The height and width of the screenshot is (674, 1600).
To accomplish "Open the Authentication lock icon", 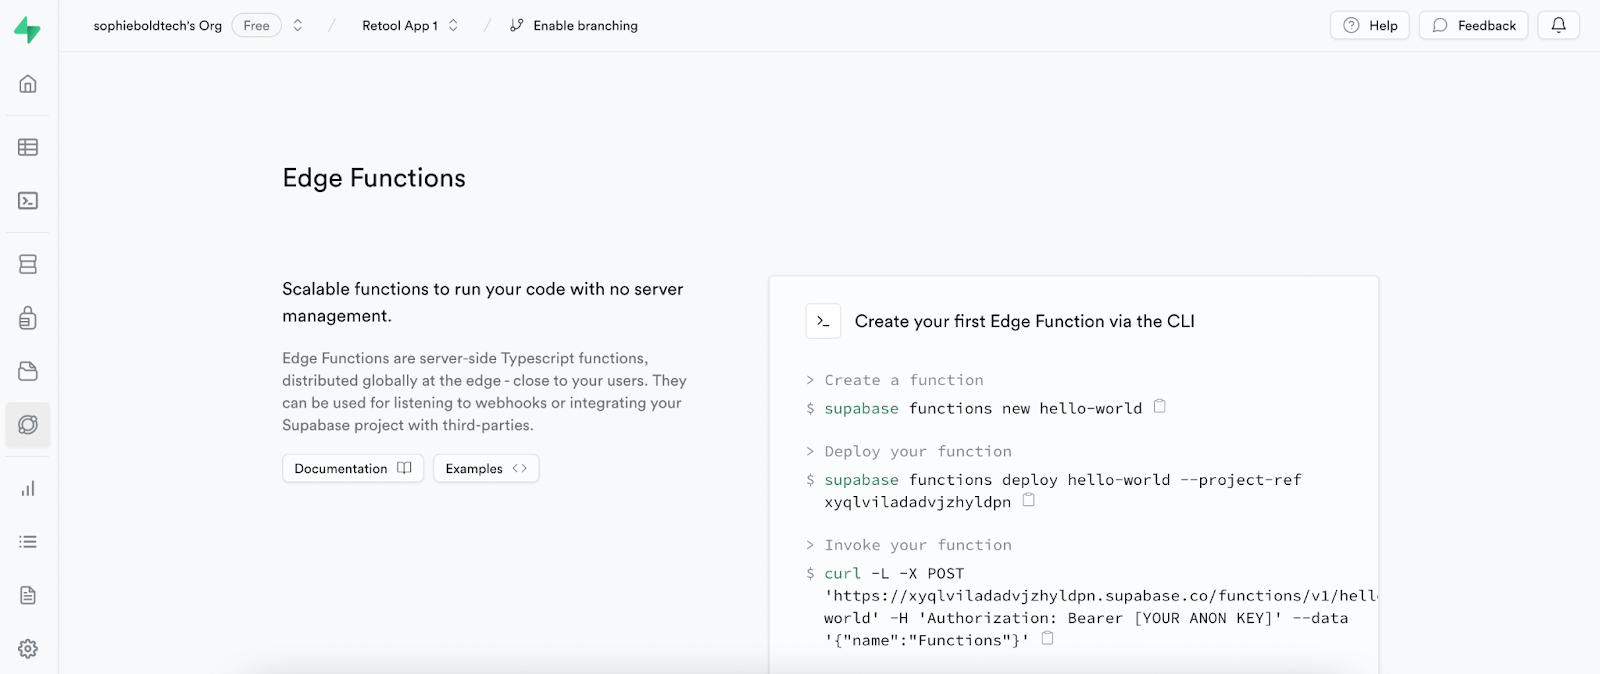I will (28, 318).
